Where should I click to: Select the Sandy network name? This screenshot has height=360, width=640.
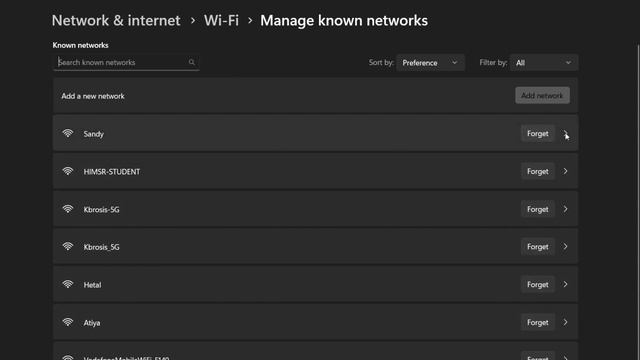click(93, 134)
